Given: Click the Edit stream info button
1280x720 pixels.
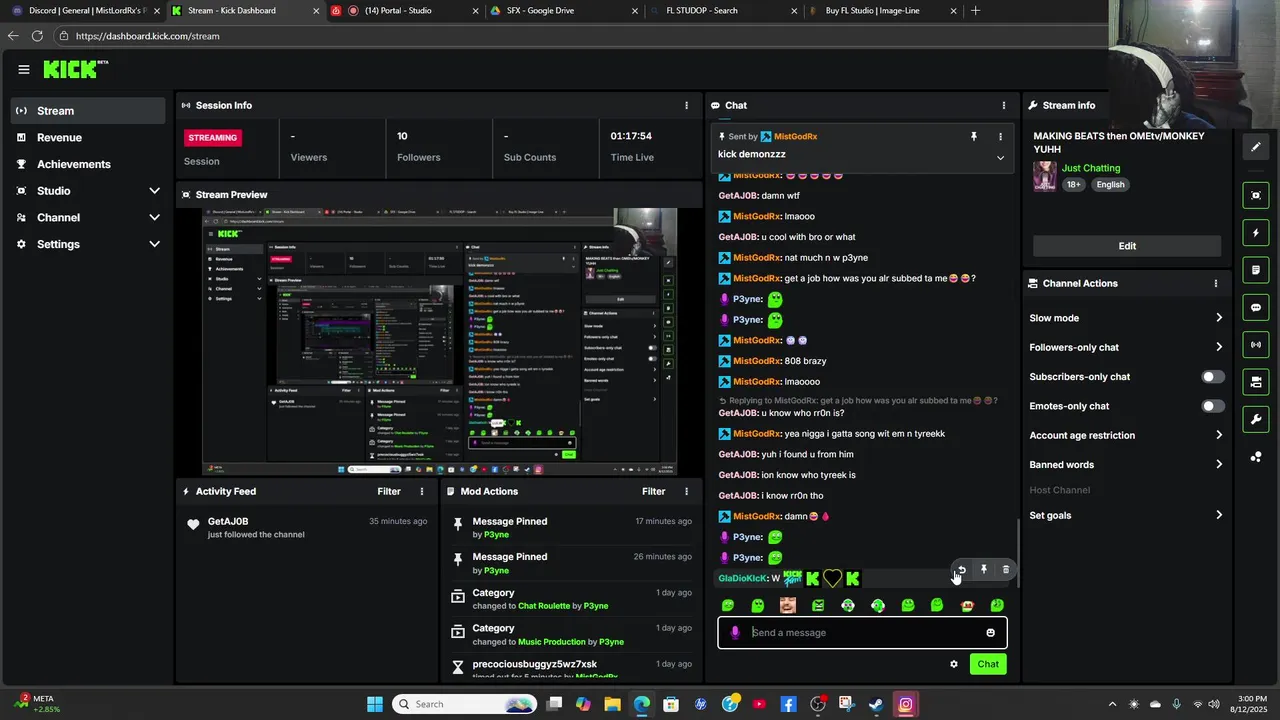Looking at the screenshot, I should 1127,246.
